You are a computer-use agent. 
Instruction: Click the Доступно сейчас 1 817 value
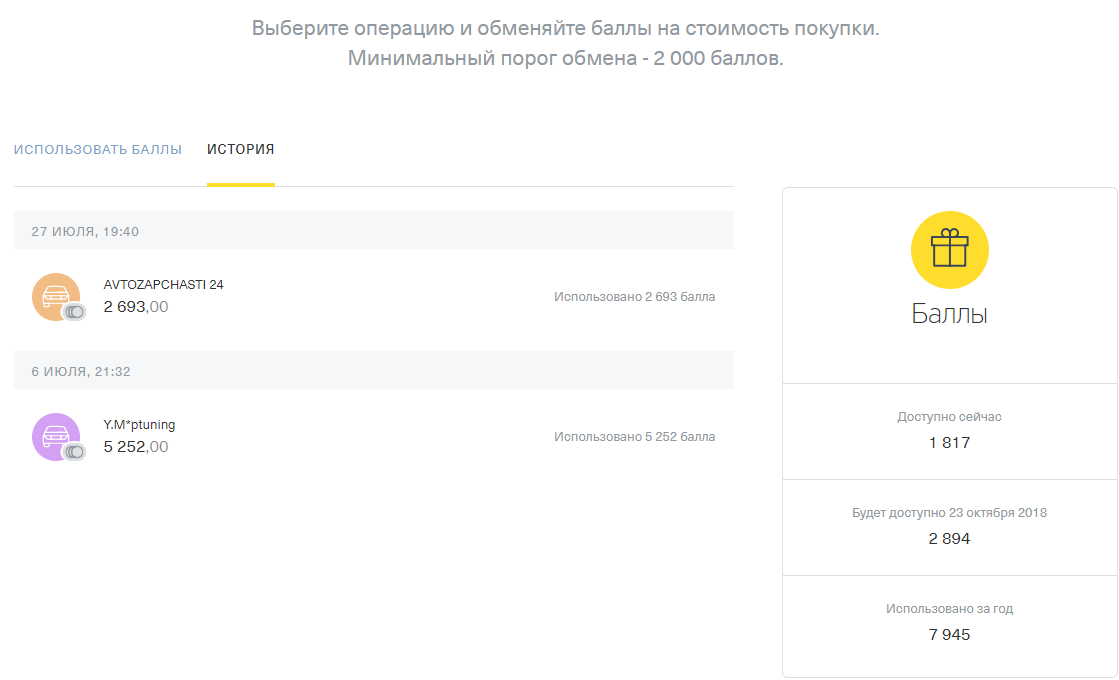pos(949,442)
